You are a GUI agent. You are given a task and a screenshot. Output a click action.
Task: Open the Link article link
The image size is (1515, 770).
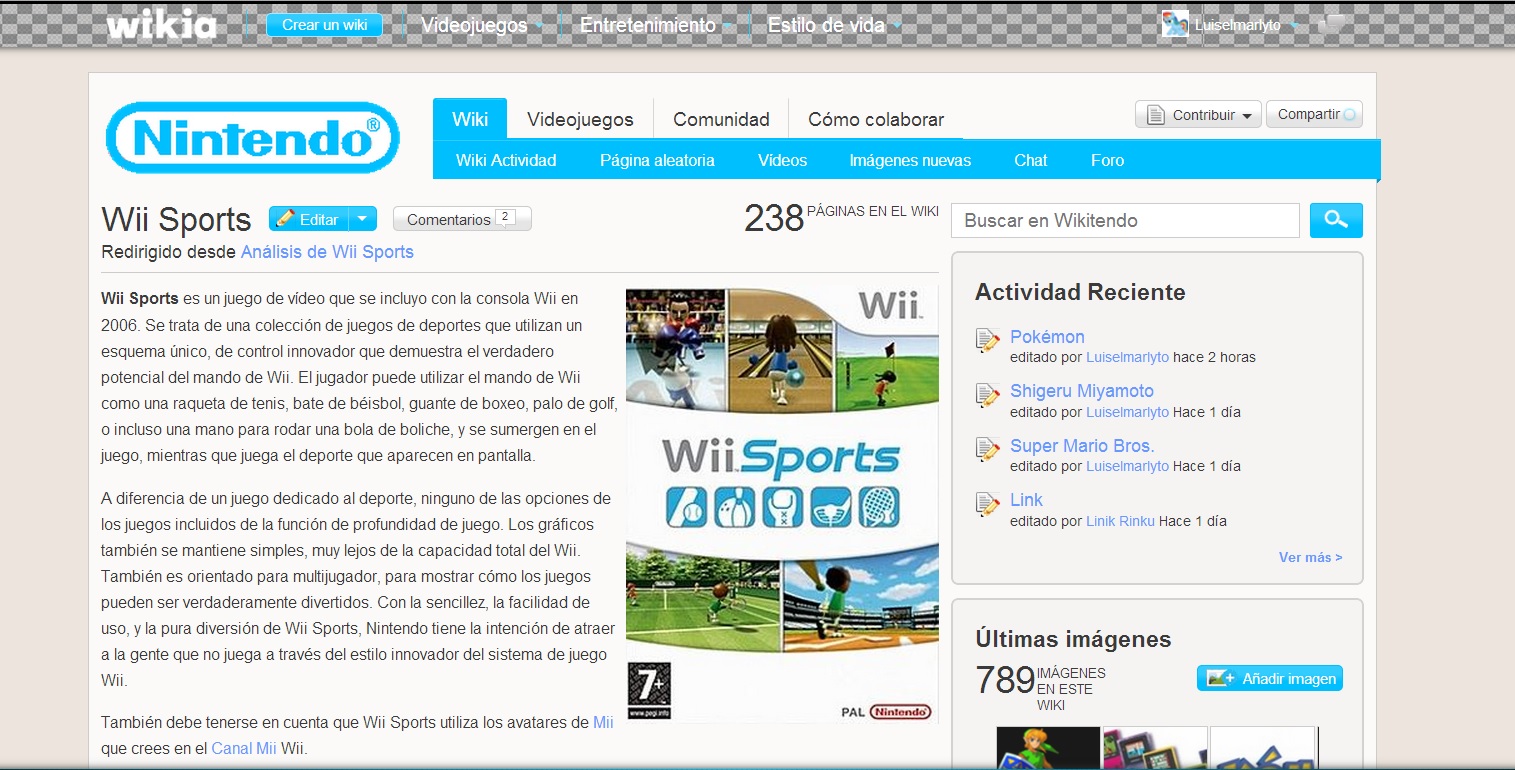tap(1026, 500)
